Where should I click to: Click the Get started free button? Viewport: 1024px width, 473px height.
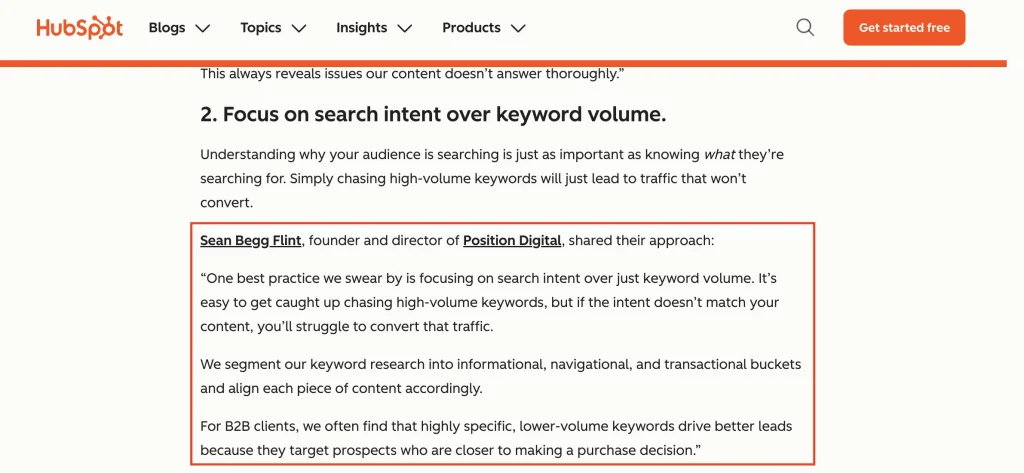tap(904, 27)
